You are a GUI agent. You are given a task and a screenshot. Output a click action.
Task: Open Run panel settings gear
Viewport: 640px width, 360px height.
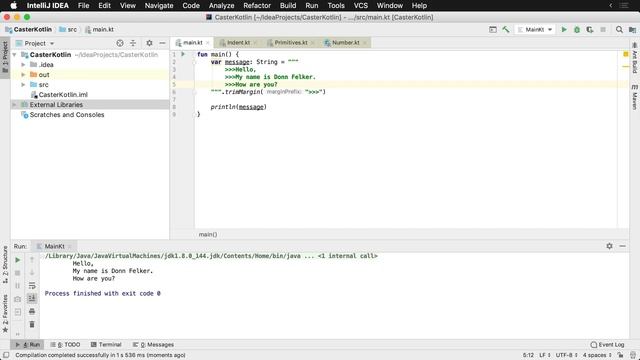click(609, 246)
